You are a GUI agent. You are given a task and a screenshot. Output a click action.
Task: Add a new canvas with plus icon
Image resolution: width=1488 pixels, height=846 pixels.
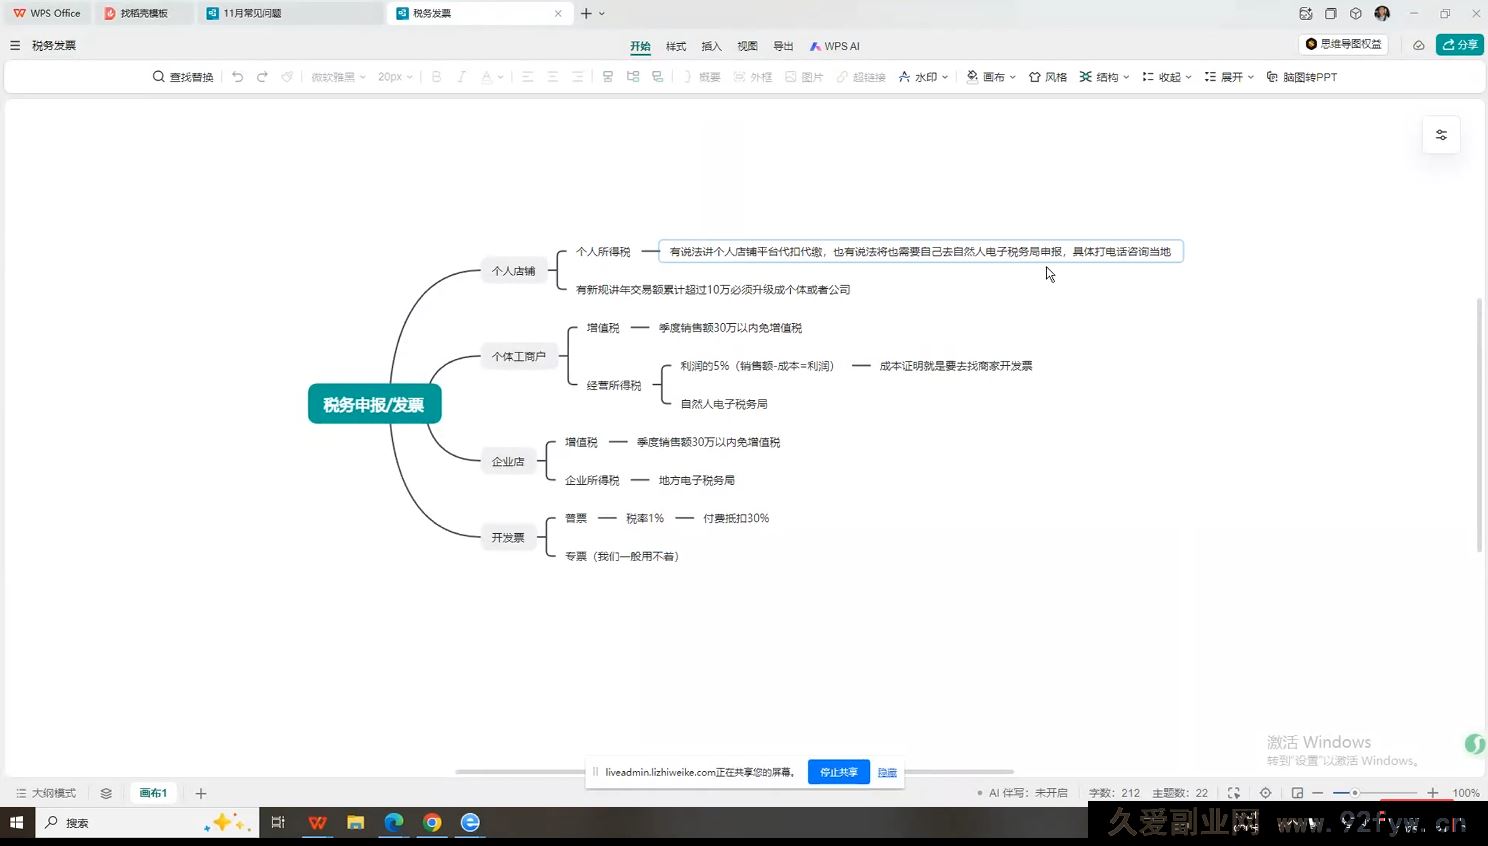201,793
